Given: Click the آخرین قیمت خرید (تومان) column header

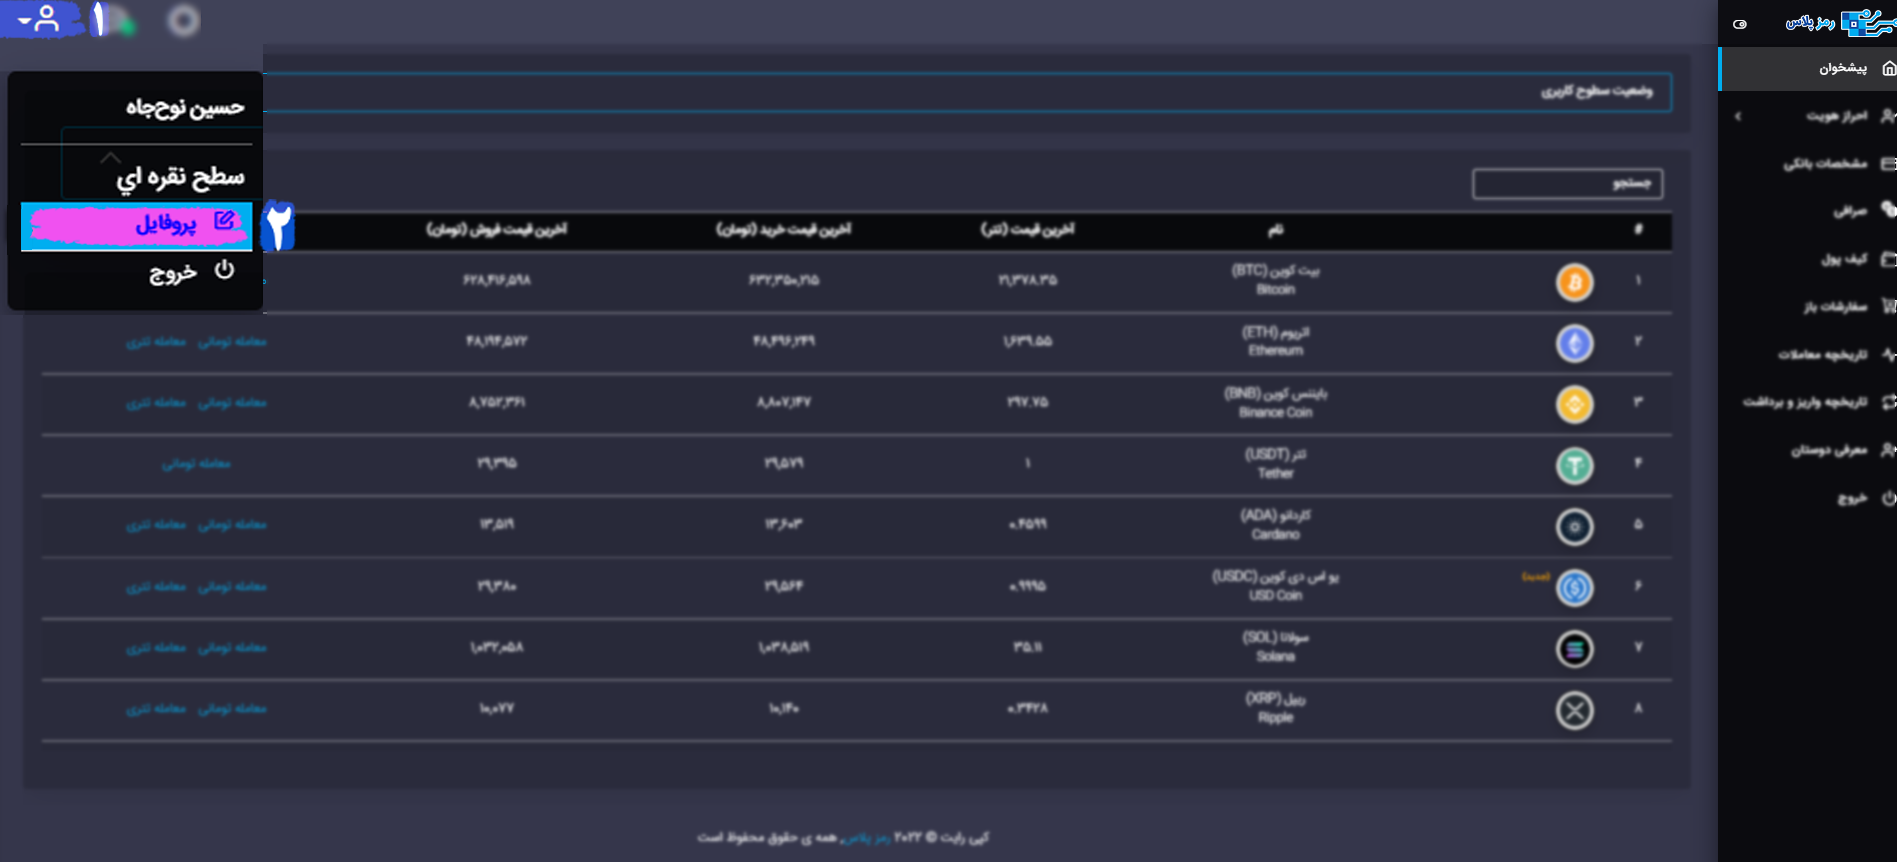Looking at the screenshot, I should point(783,230).
